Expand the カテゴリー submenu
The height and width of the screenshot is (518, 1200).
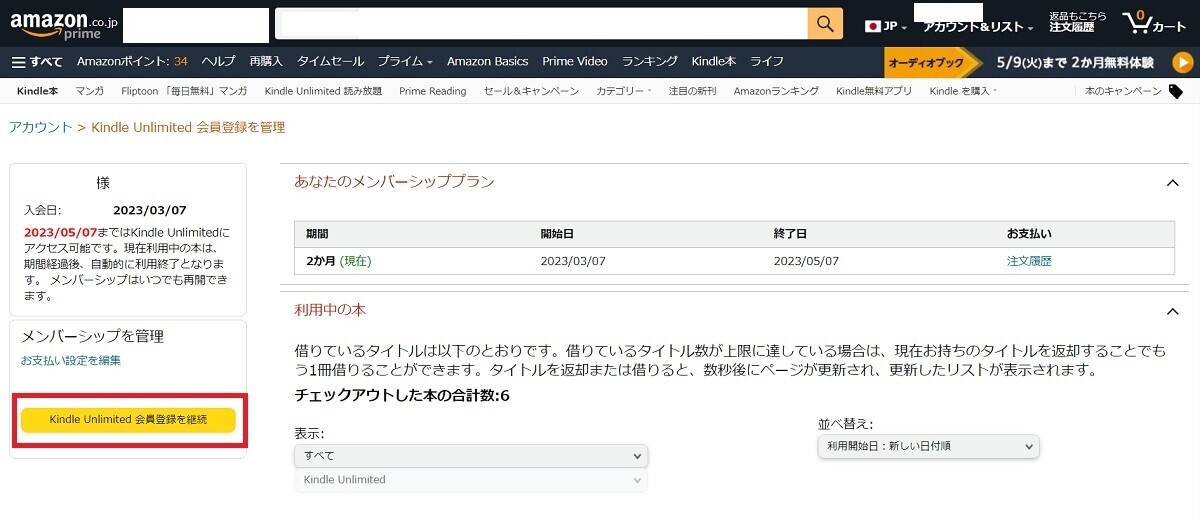(623, 91)
